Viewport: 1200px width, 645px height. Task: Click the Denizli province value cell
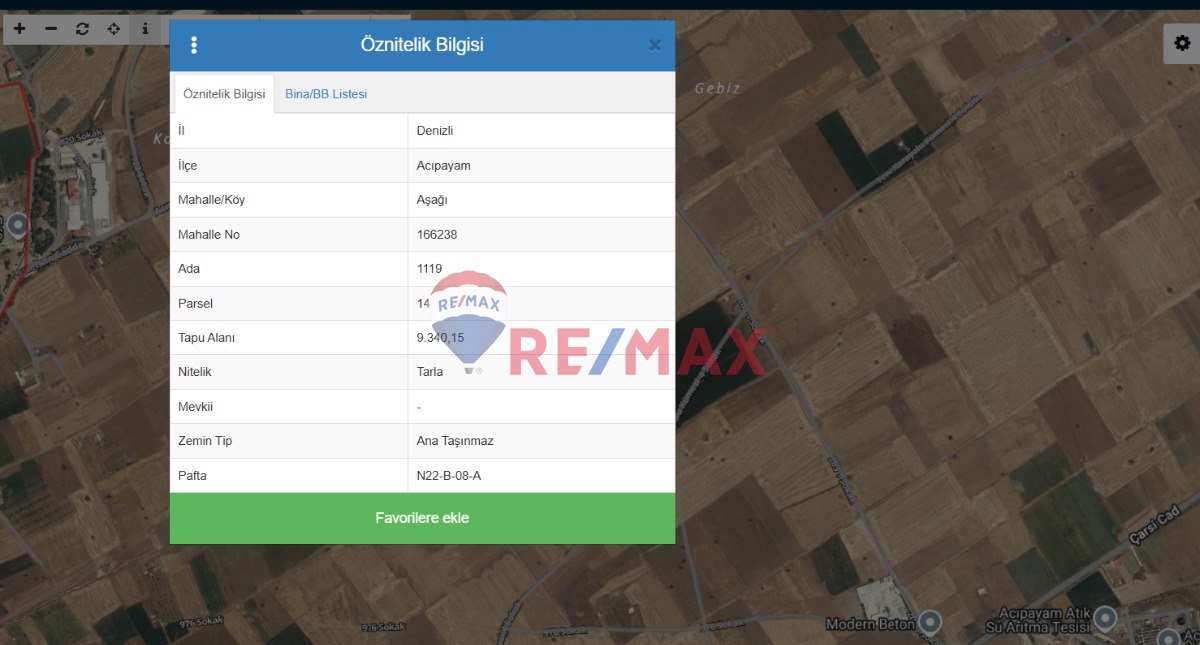click(435, 131)
